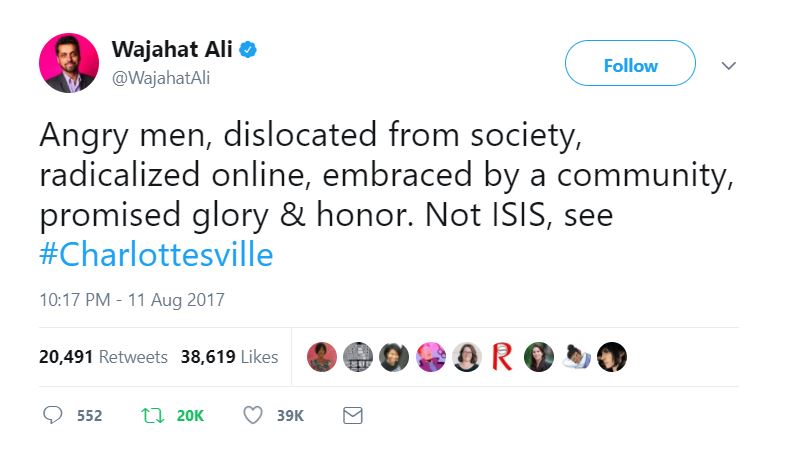787x463 pixels.
Task: View the 20,491 Retweets list
Action: pyautogui.click(x=89, y=357)
